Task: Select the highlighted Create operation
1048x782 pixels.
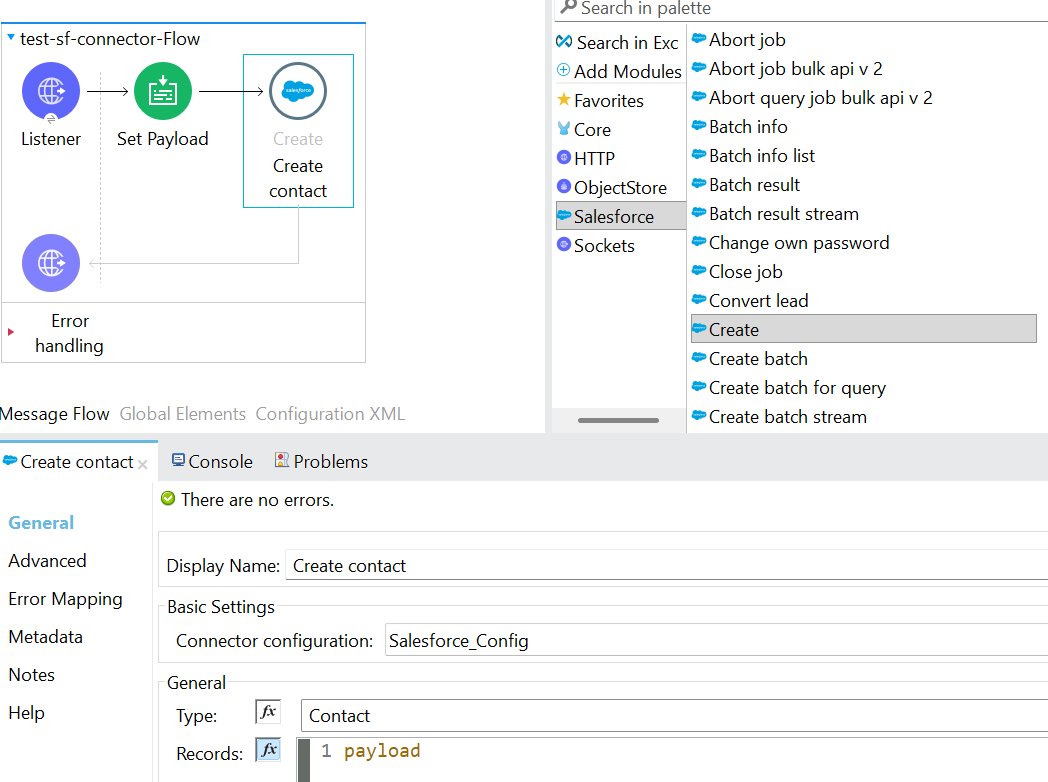Action: [x=864, y=329]
